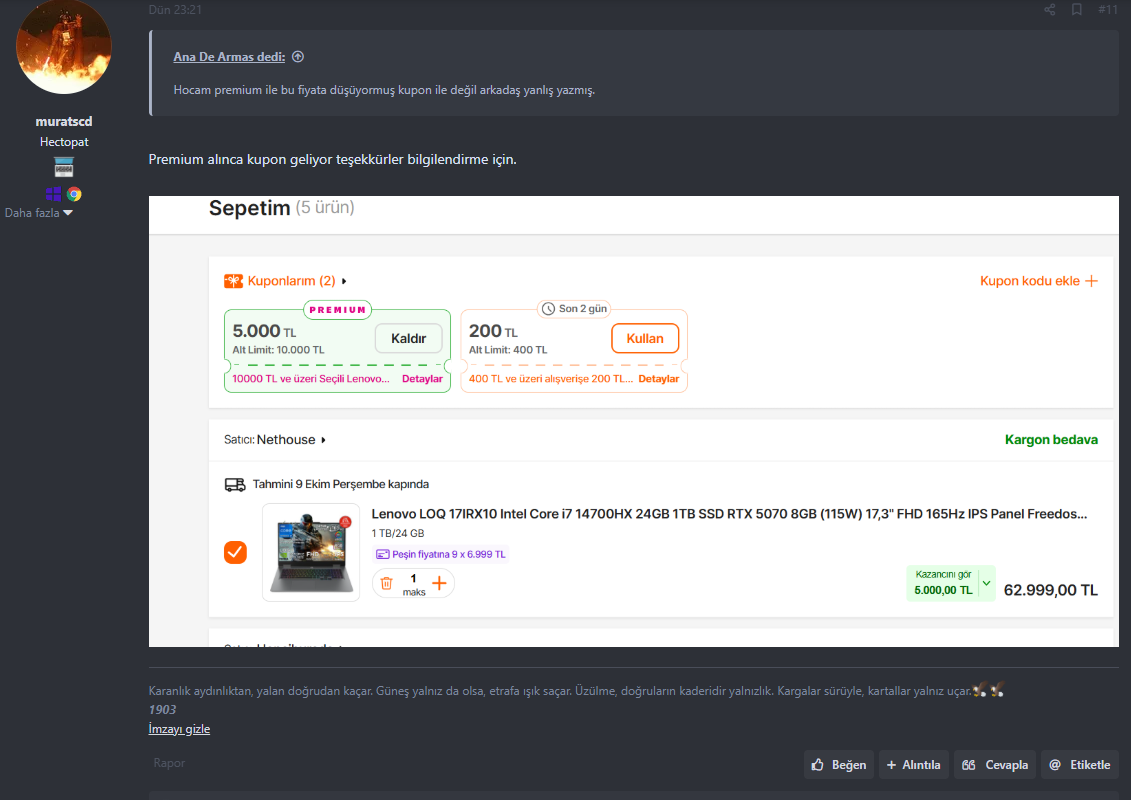Click Alıntıla quote button
This screenshot has width=1131, height=800.
[913, 765]
